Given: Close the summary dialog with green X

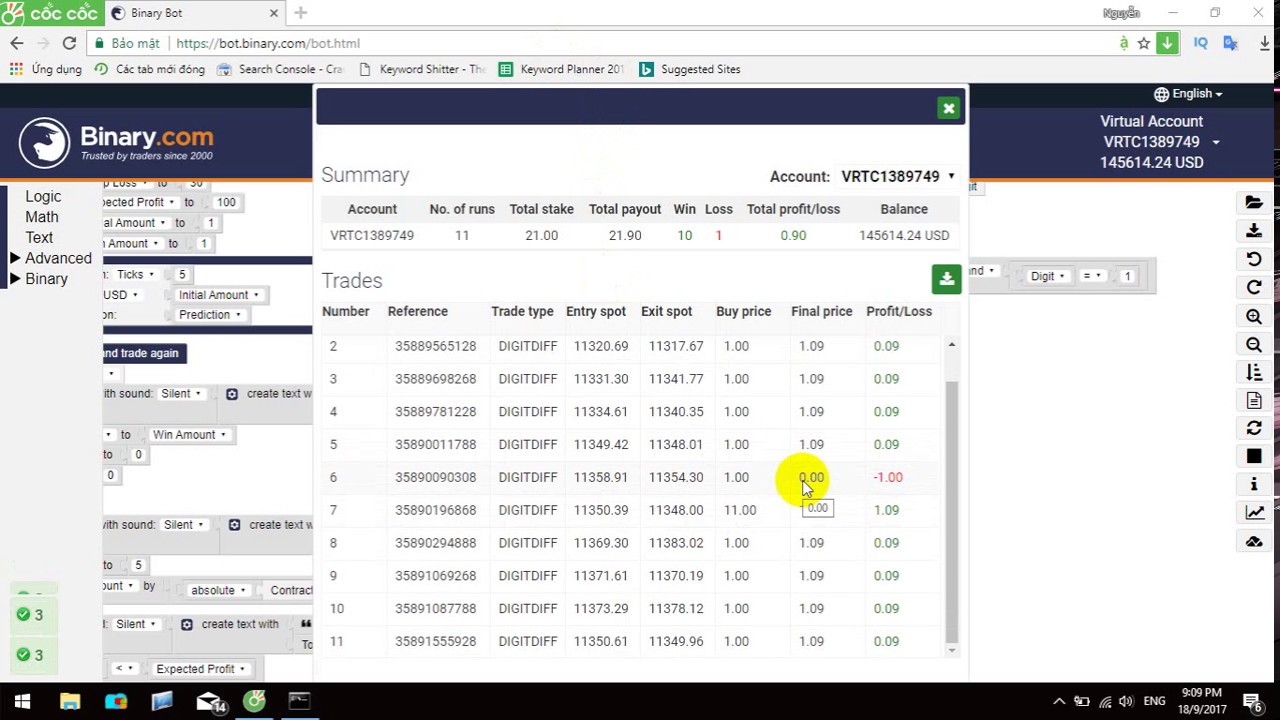Looking at the screenshot, I should coord(948,108).
